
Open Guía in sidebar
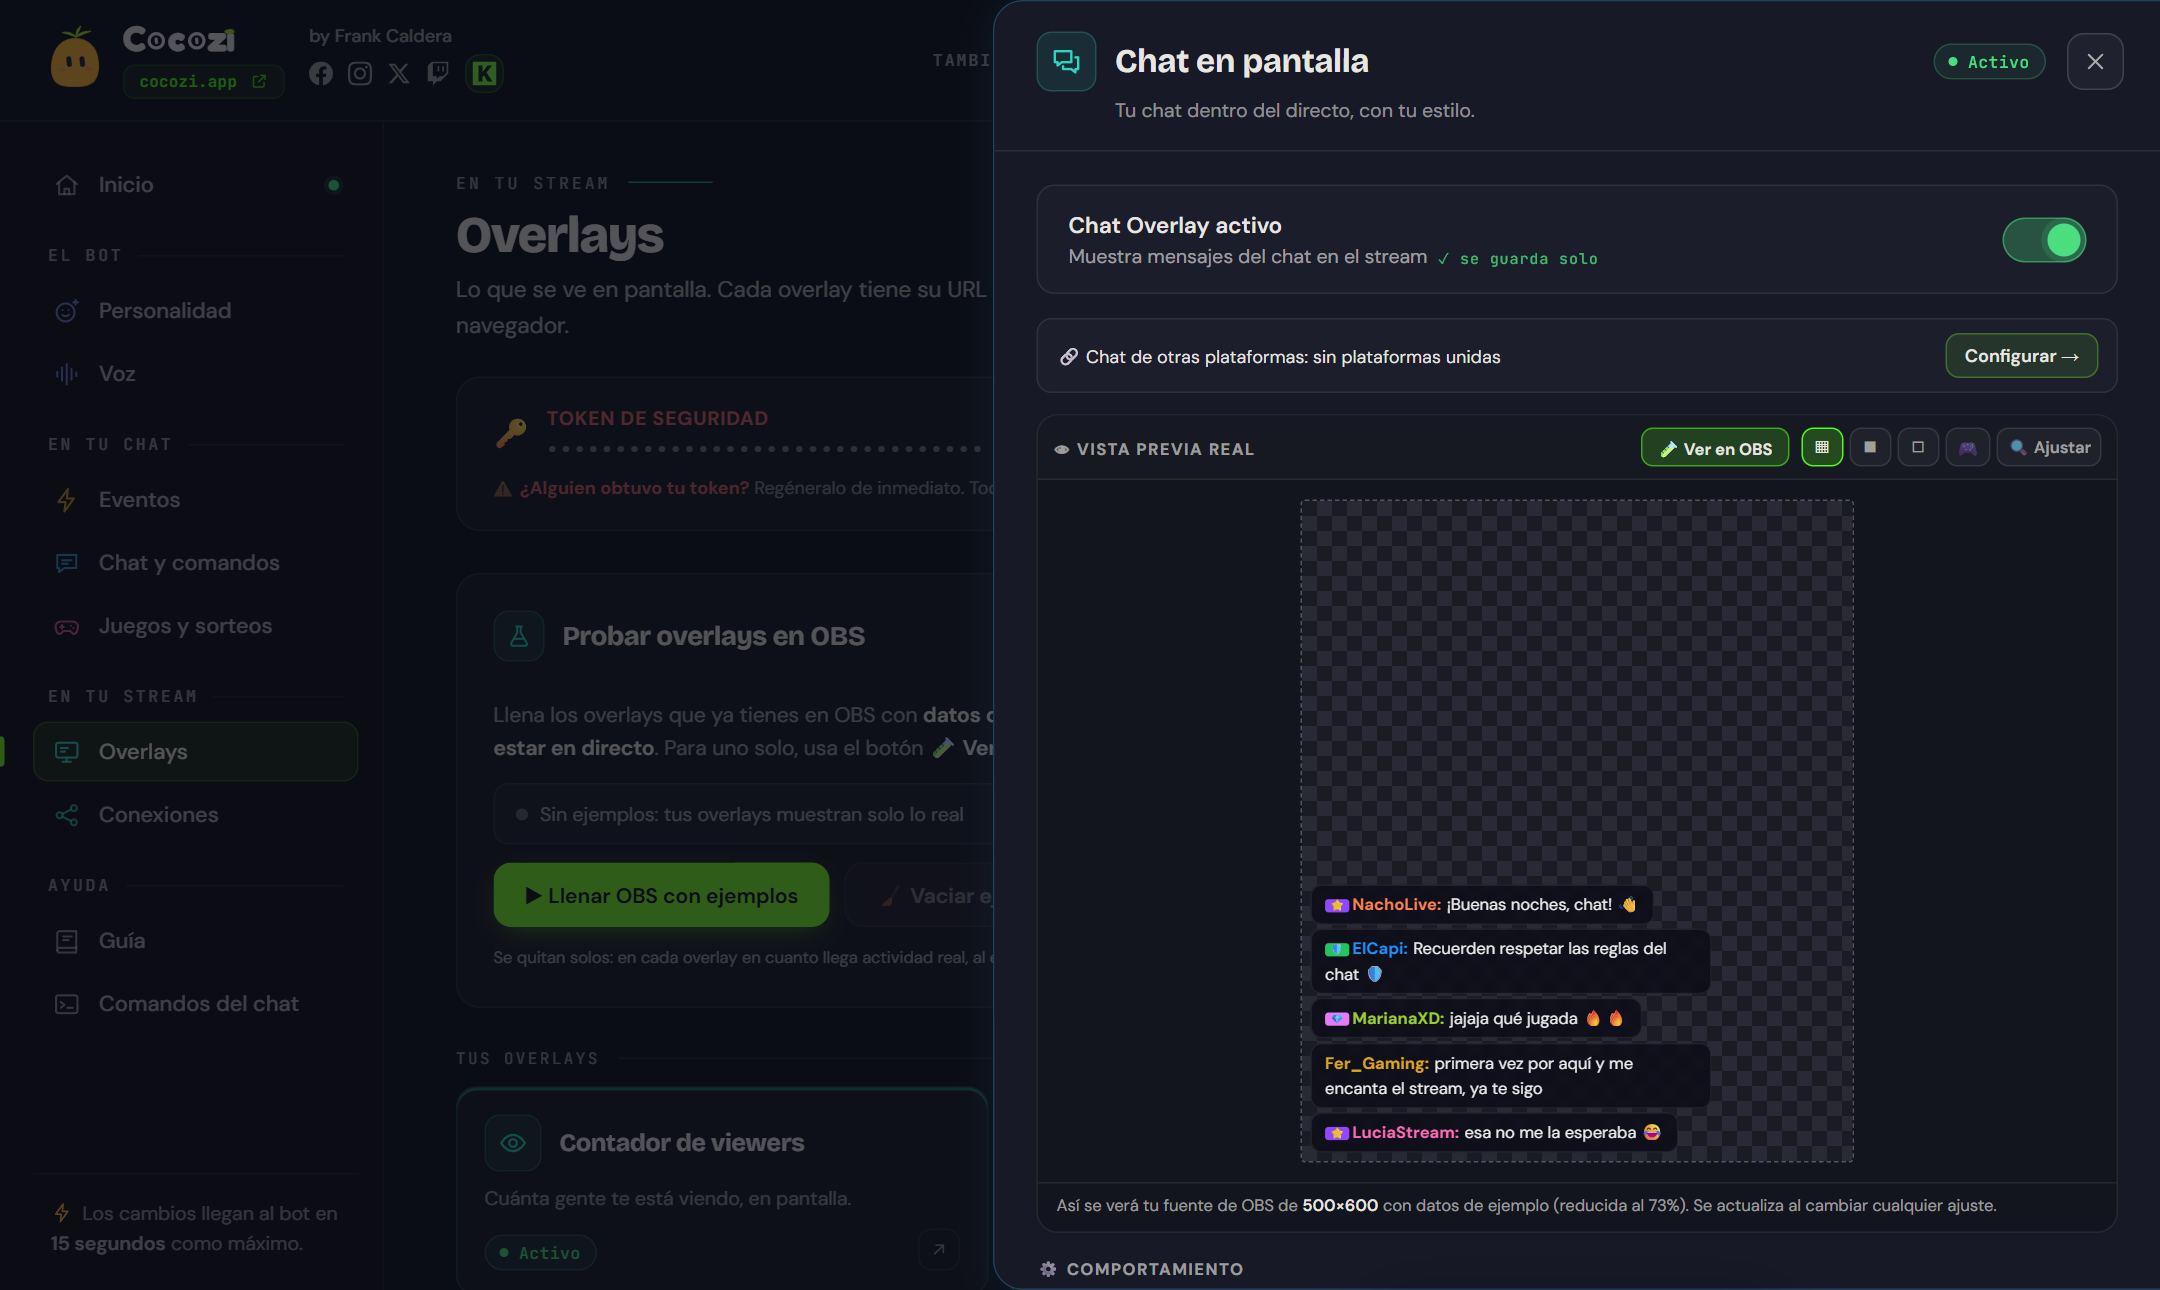coord(196,941)
